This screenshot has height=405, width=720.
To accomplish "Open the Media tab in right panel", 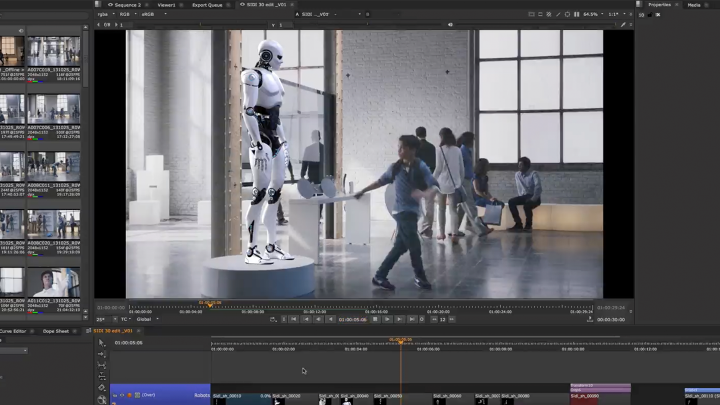I will (x=694, y=4).
